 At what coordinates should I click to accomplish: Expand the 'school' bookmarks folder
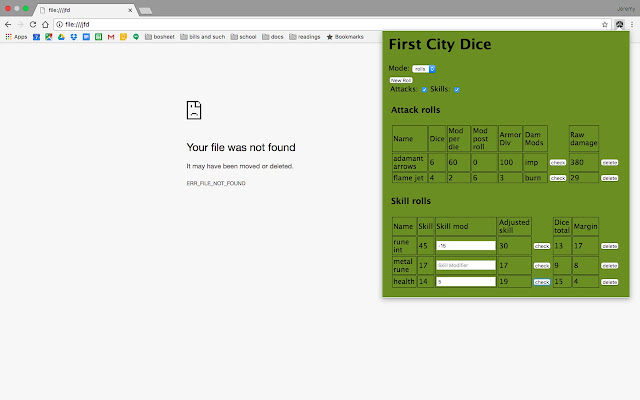pyautogui.click(x=244, y=37)
